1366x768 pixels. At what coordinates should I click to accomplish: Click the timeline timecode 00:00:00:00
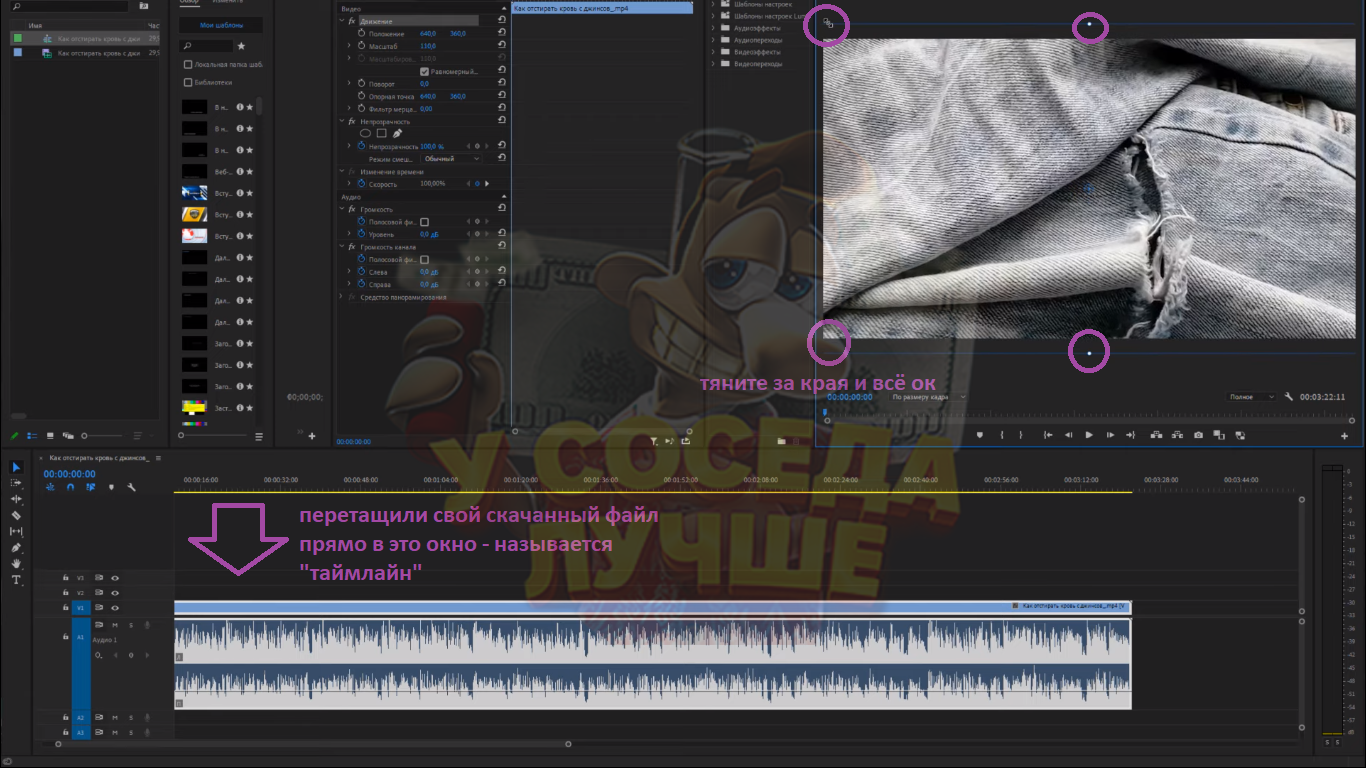click(x=70, y=474)
